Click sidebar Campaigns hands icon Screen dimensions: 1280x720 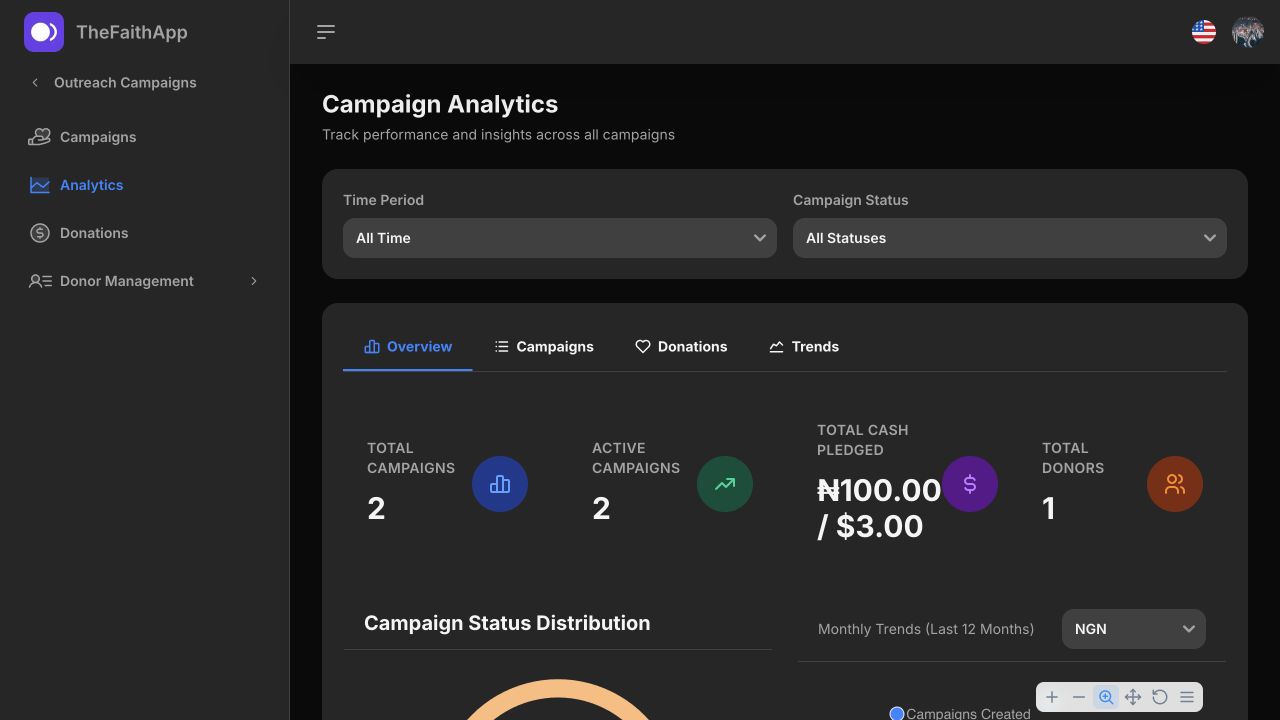40,137
